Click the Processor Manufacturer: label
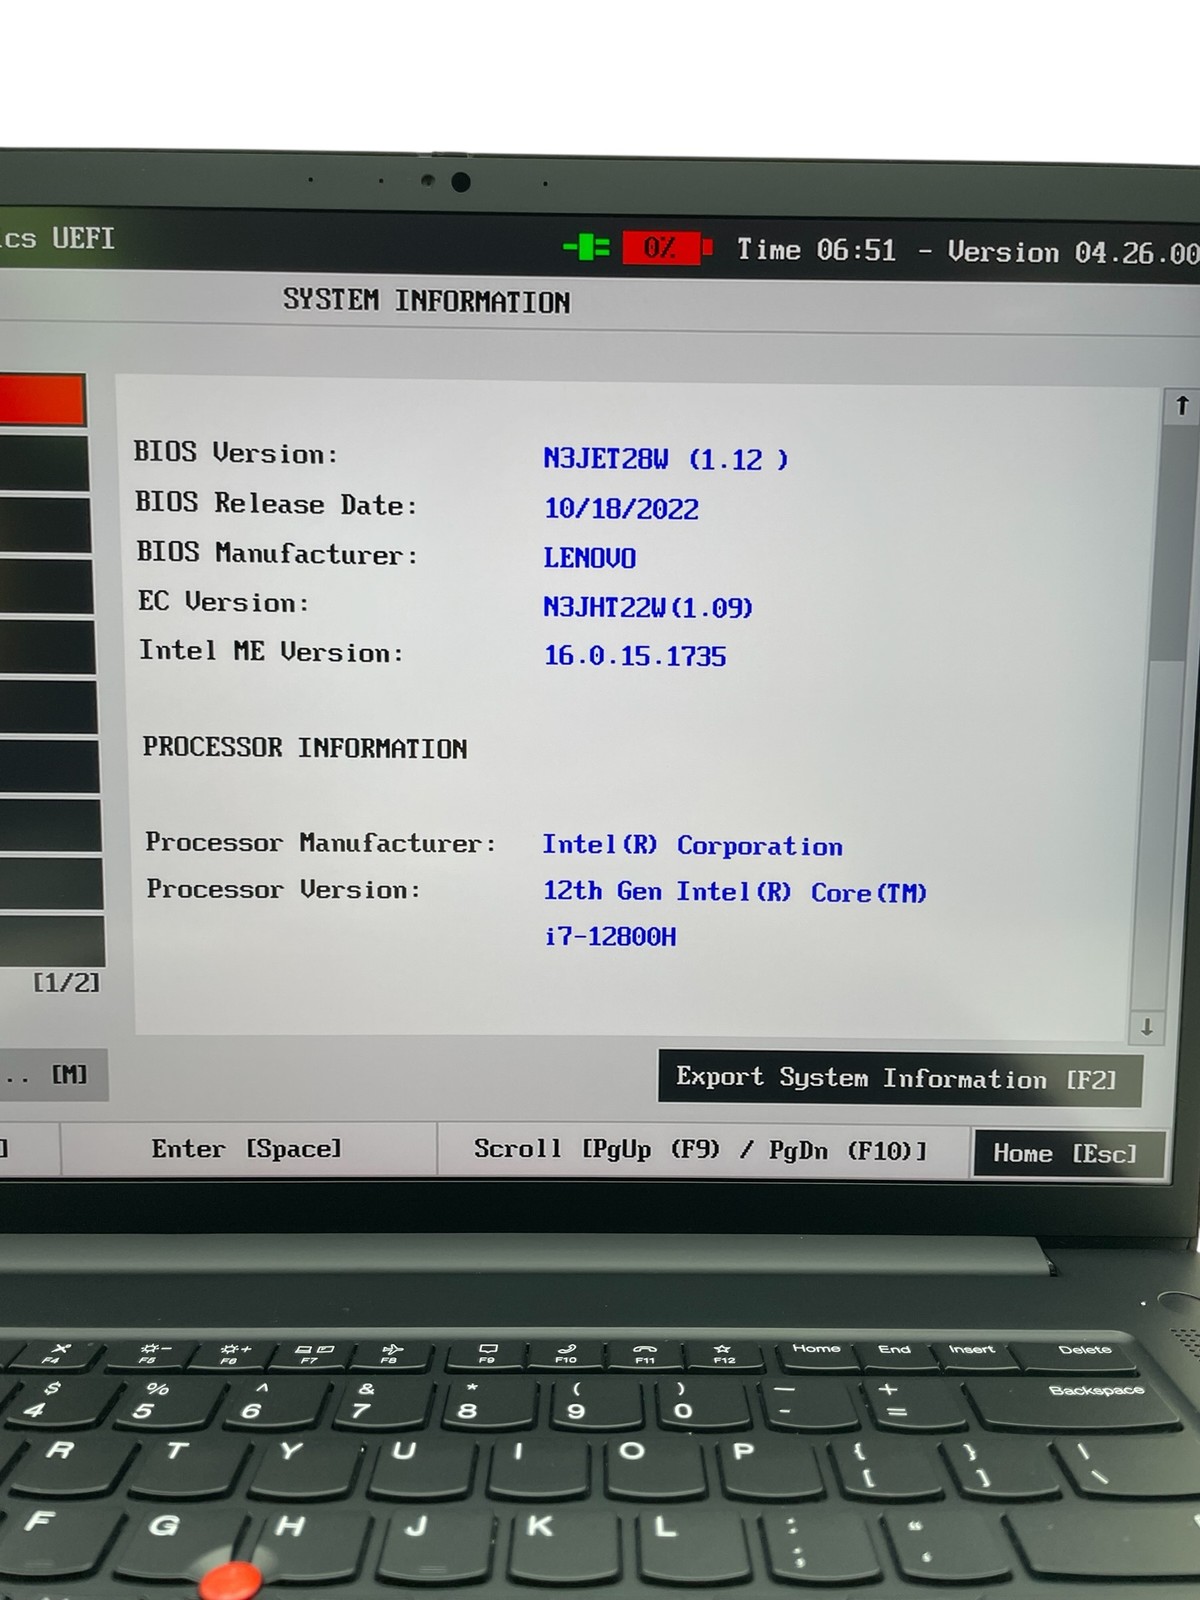This screenshot has height=1600, width=1200. point(320,843)
